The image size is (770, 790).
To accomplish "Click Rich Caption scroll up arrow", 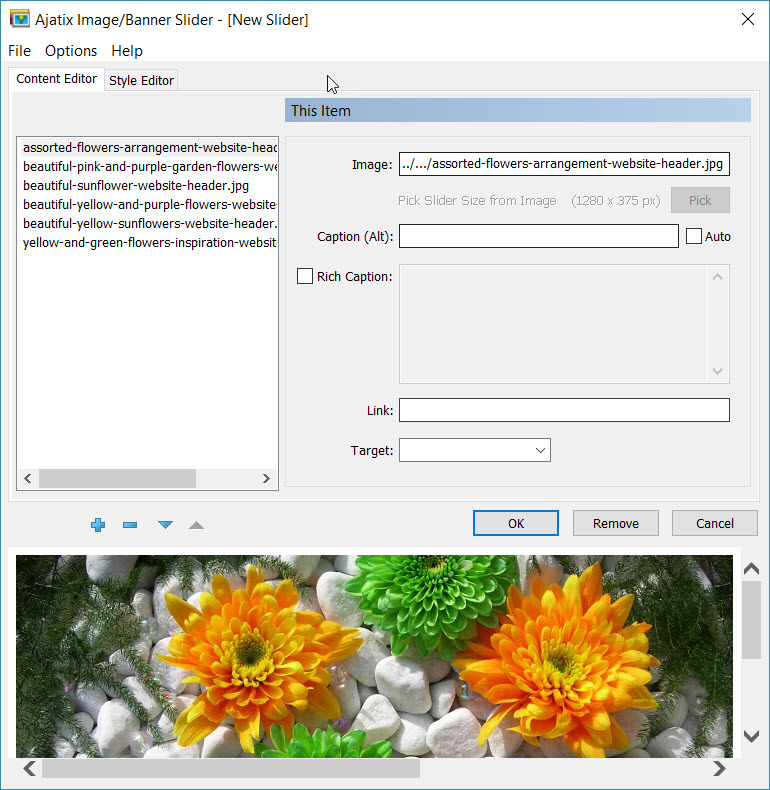I will pyautogui.click(x=718, y=277).
